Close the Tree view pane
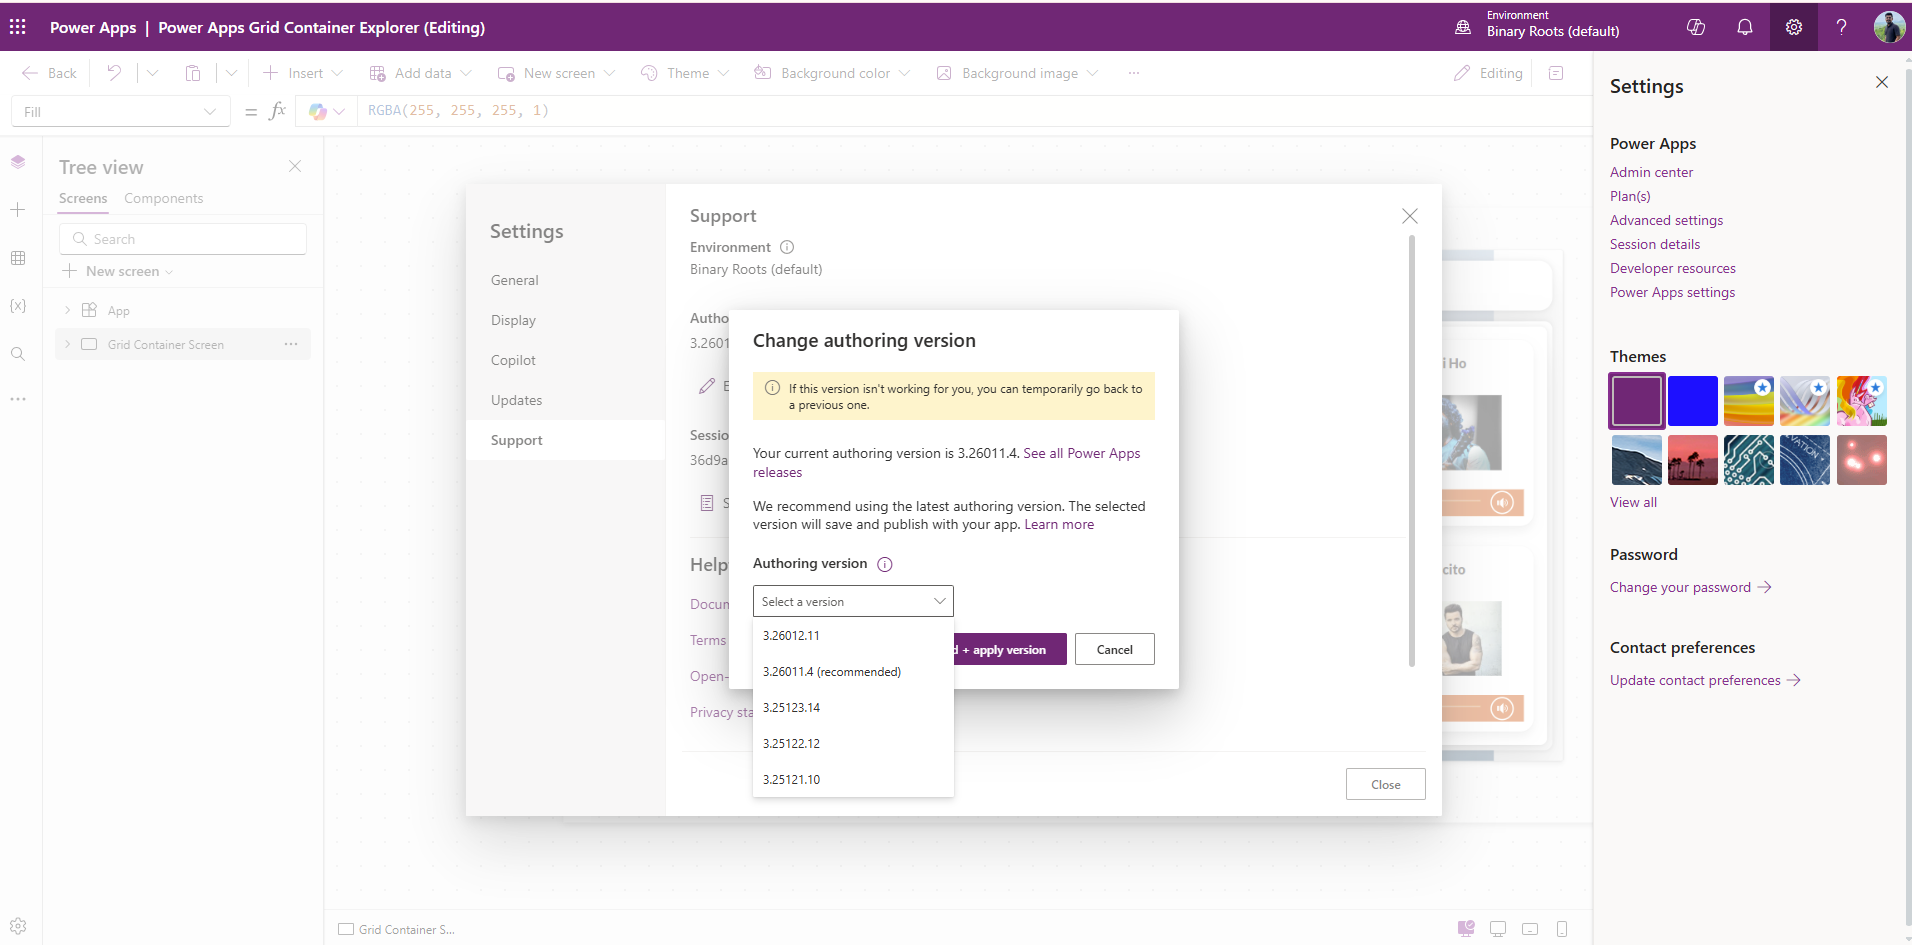1912x945 pixels. point(295,166)
